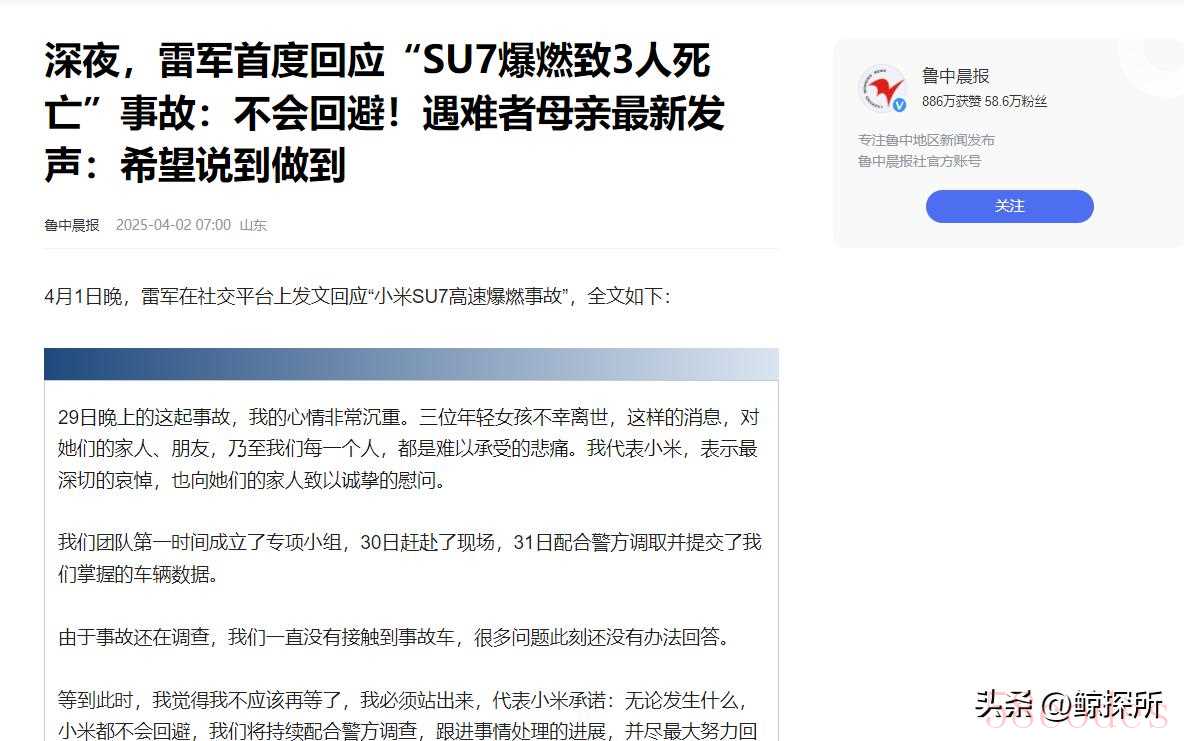Viewport: 1184px width, 741px height.
Task: Click the paragraph beginning 29日晚上的这起事故
Action: tap(409, 449)
